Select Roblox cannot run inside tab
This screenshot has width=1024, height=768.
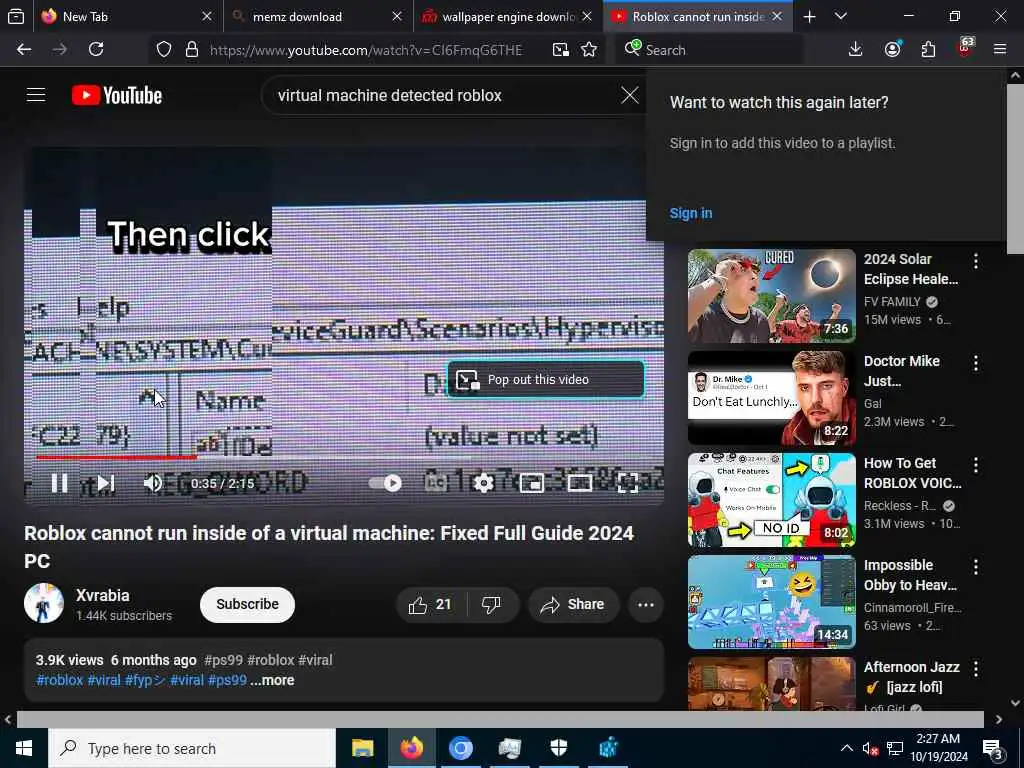coord(697,17)
